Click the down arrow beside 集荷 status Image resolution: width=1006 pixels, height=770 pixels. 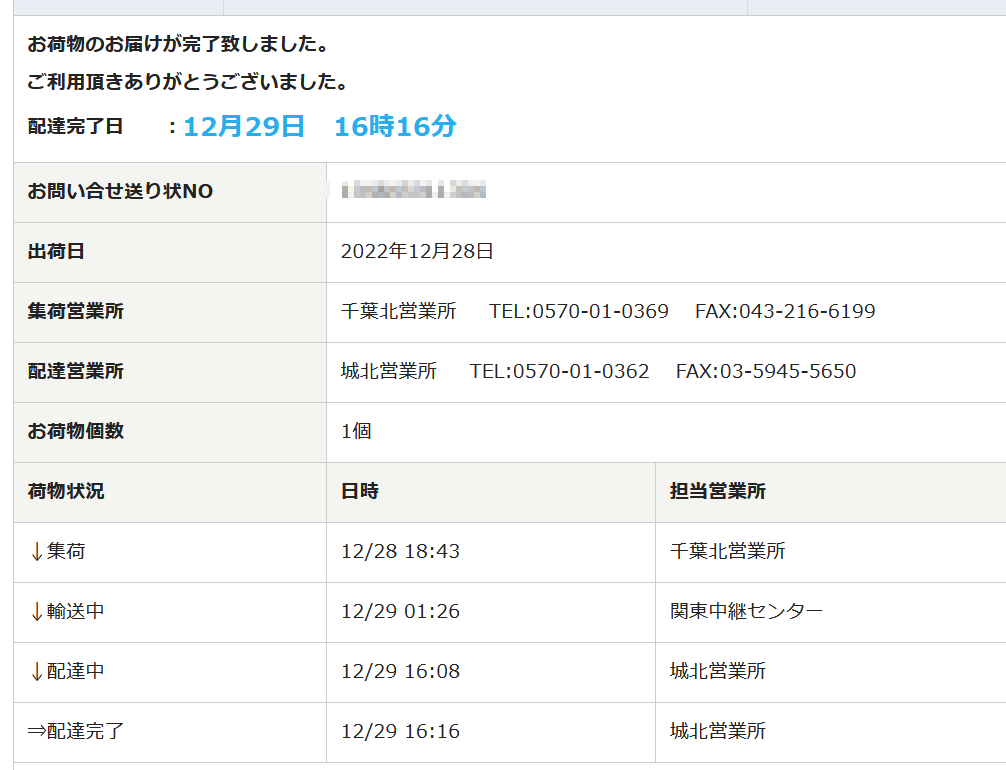point(37,552)
